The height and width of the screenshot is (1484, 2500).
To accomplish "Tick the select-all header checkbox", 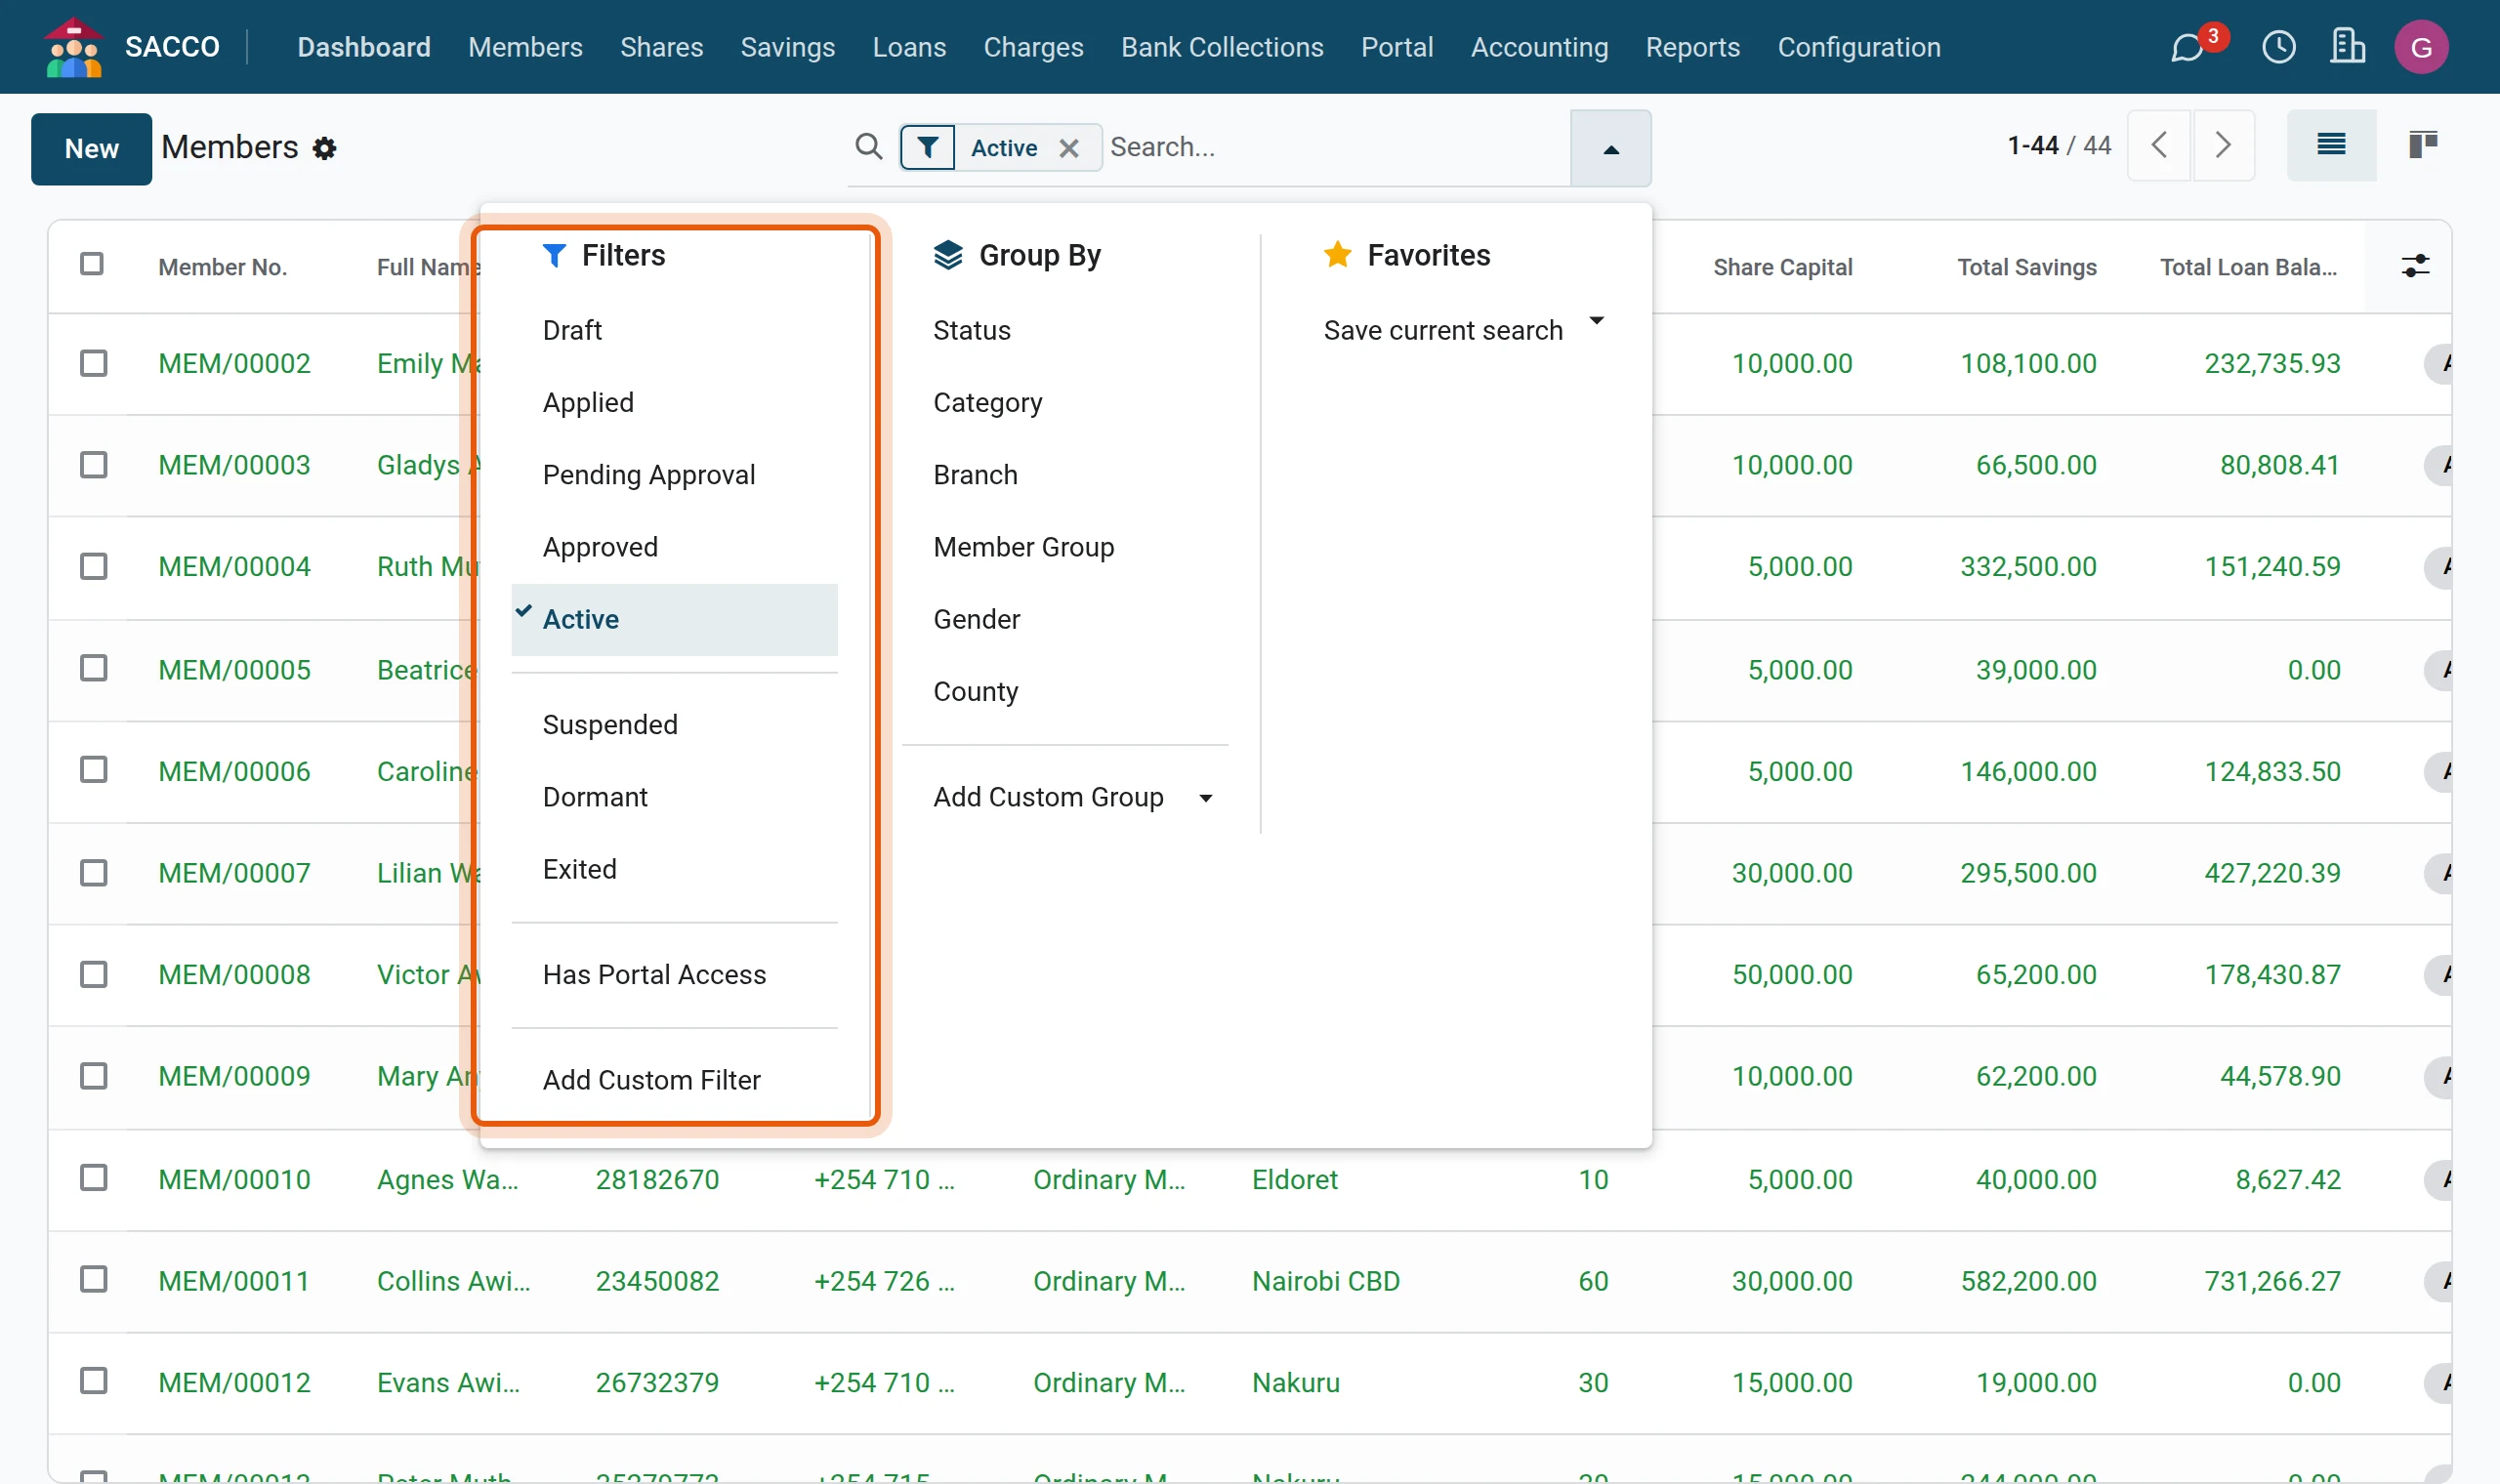I will click(92, 264).
